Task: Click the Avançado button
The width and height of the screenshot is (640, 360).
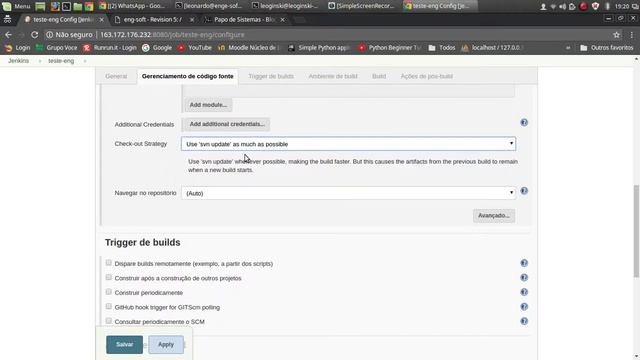Action: [x=494, y=216]
